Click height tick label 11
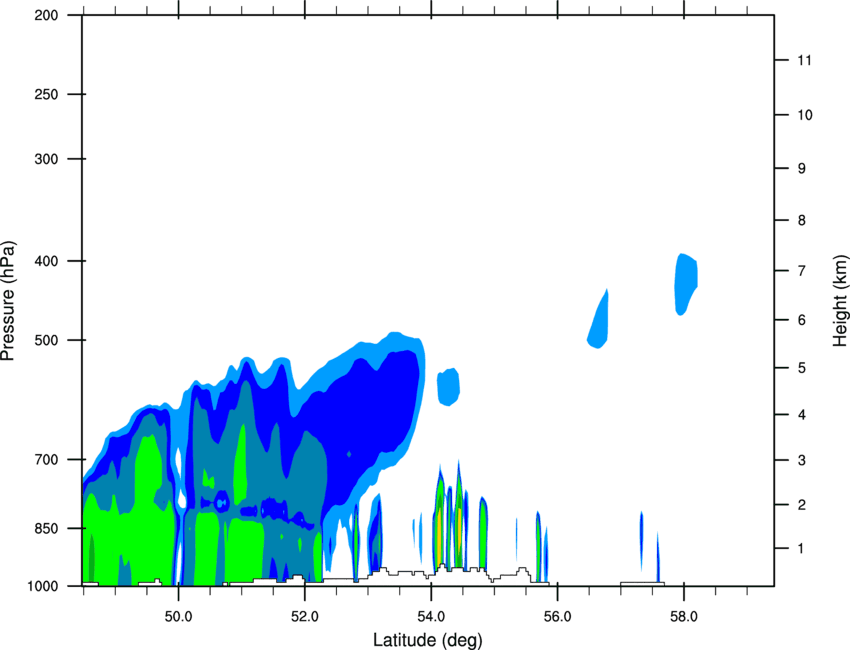Viewport: 850px width, 650px height. click(x=804, y=60)
